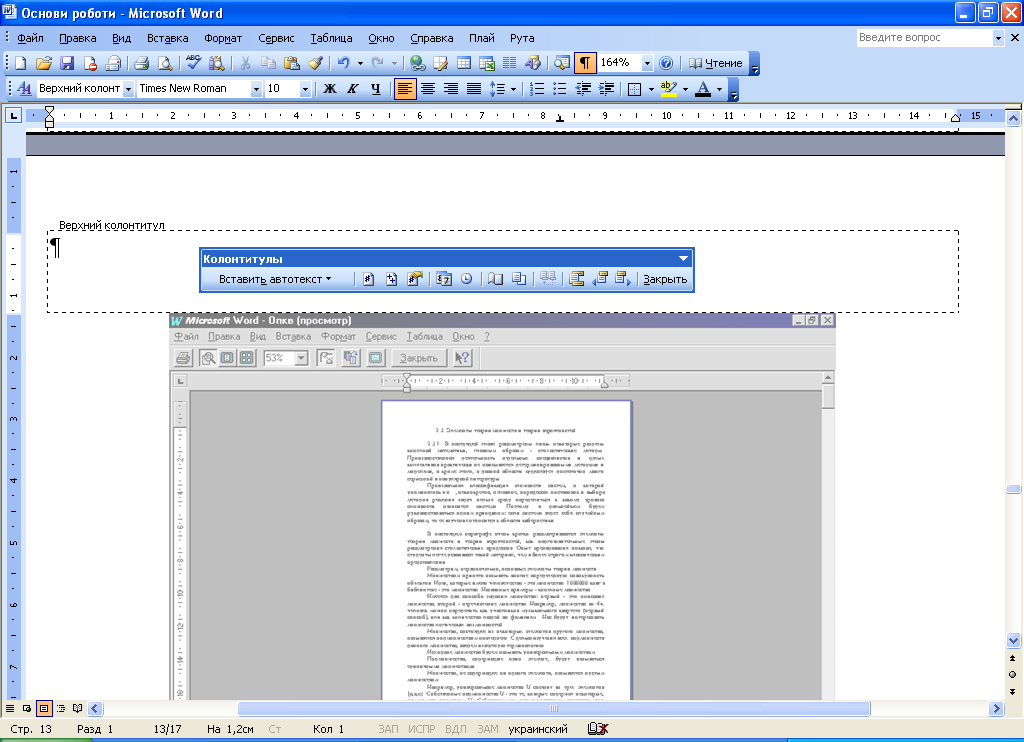Click the украинский language status entry
The height and width of the screenshot is (742, 1024).
[538, 729]
